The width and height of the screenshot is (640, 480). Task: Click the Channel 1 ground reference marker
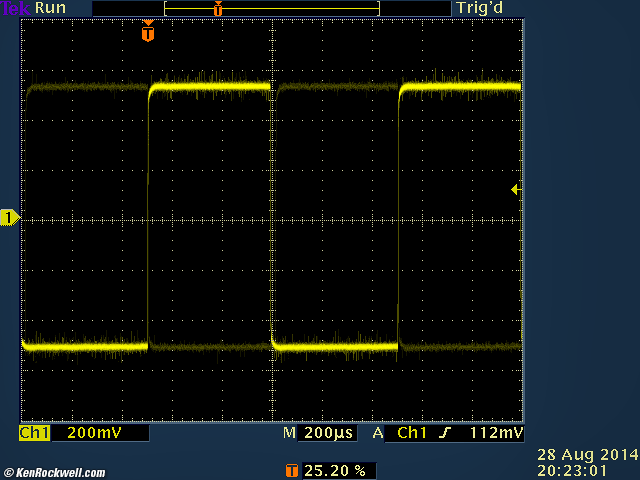tap(9, 218)
